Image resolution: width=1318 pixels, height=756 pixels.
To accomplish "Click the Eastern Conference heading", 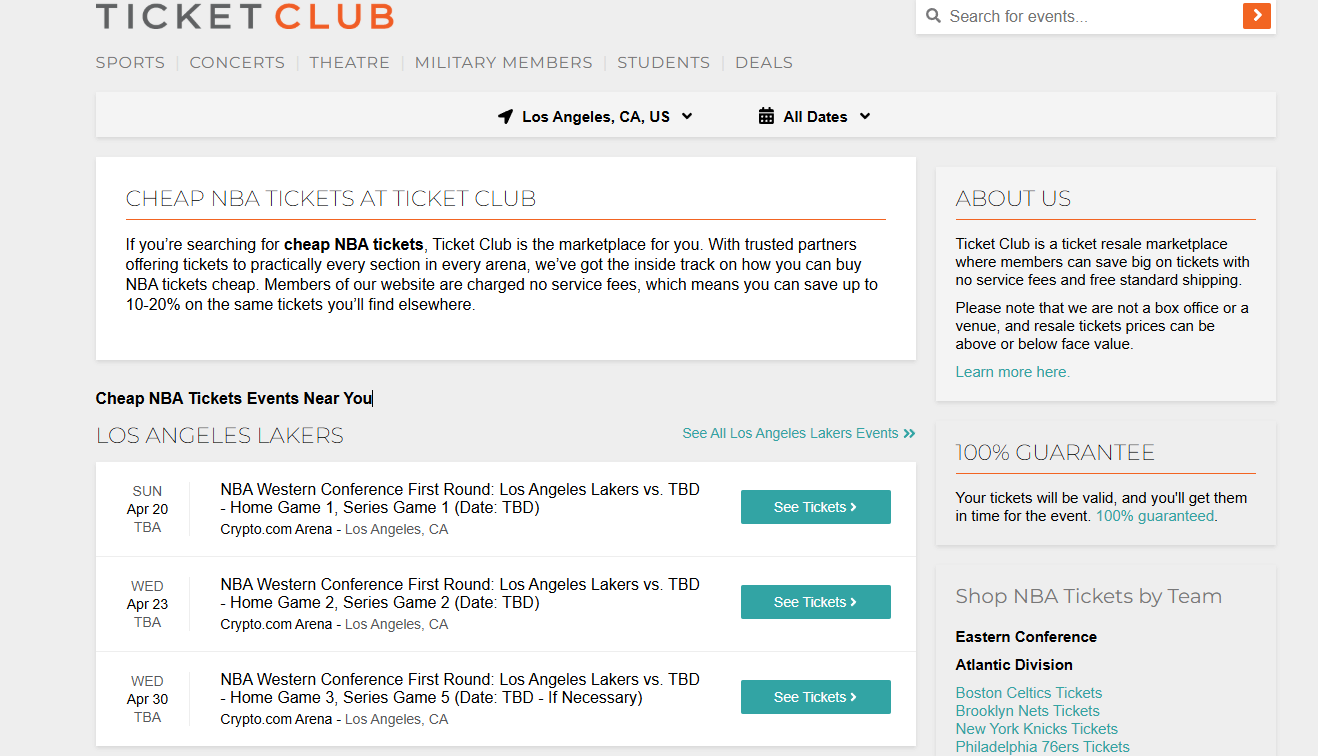I will coord(1026,637).
